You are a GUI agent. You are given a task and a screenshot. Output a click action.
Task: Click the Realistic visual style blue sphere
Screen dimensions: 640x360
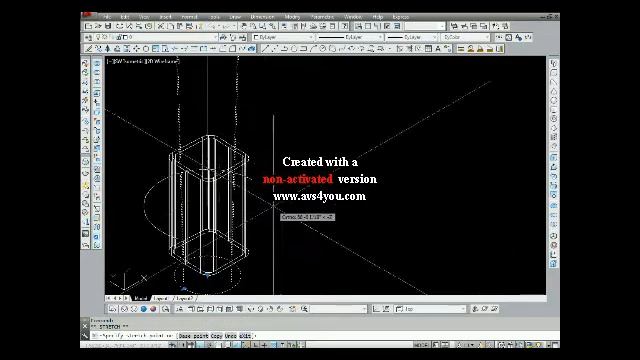144,309
